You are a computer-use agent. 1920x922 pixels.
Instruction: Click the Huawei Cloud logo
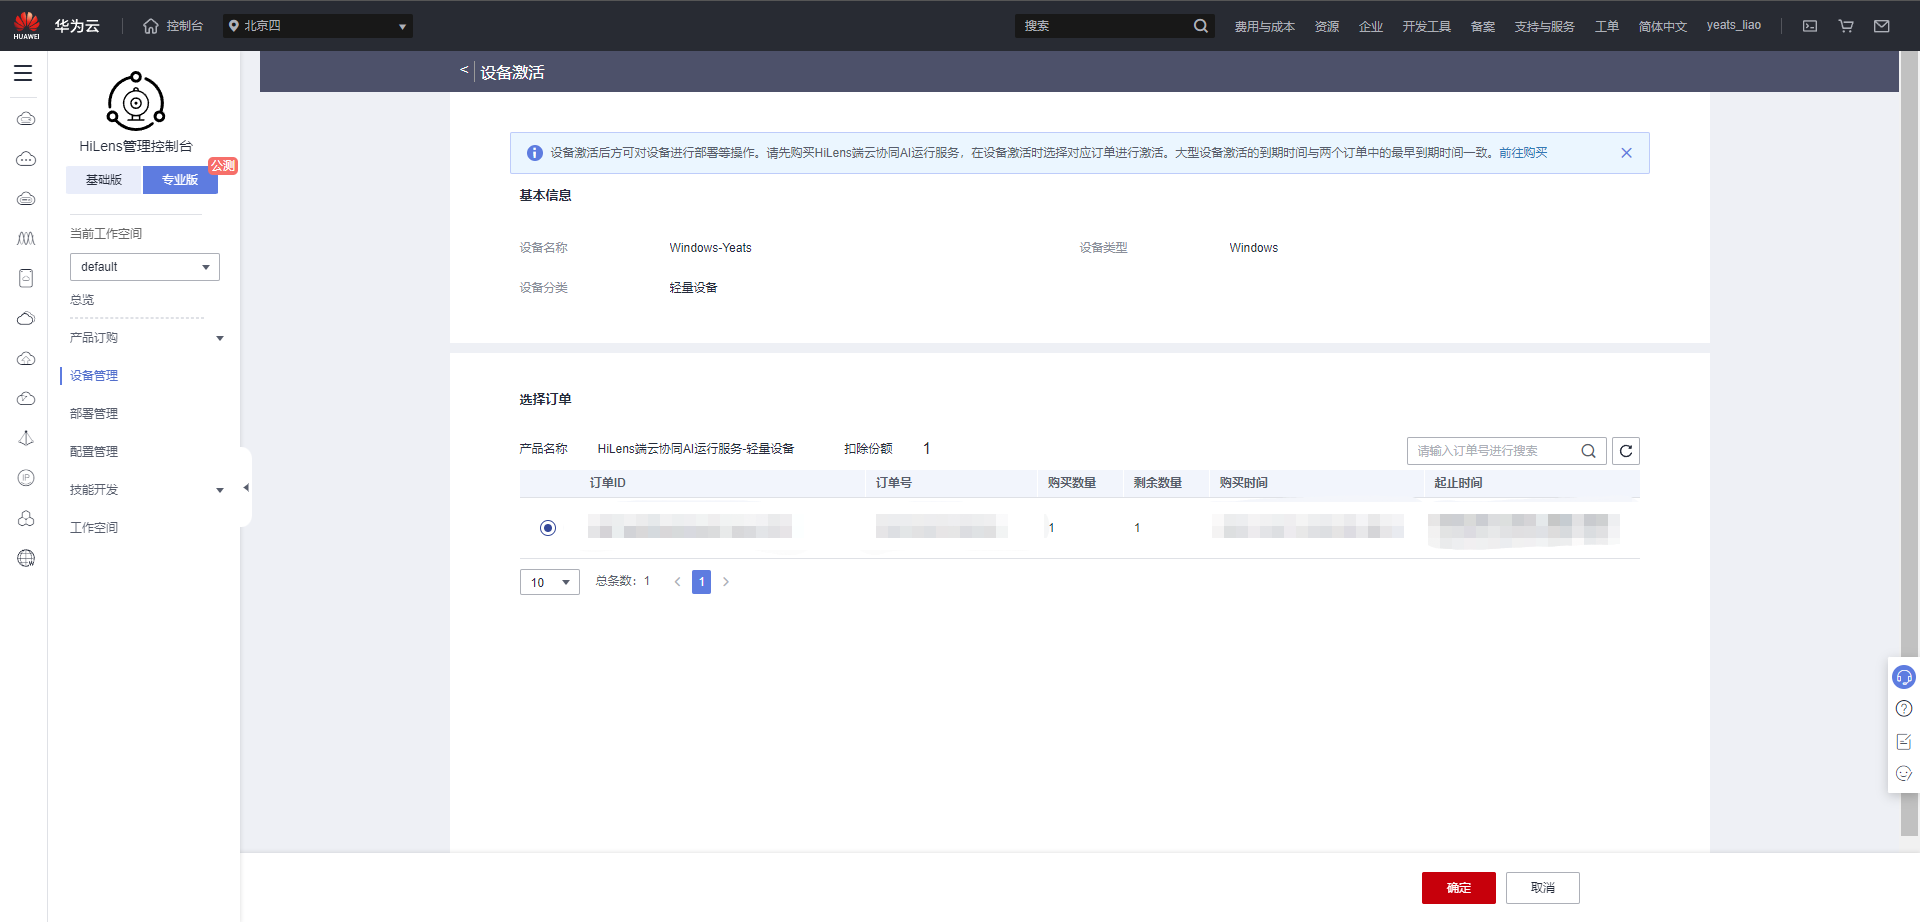[x=27, y=25]
